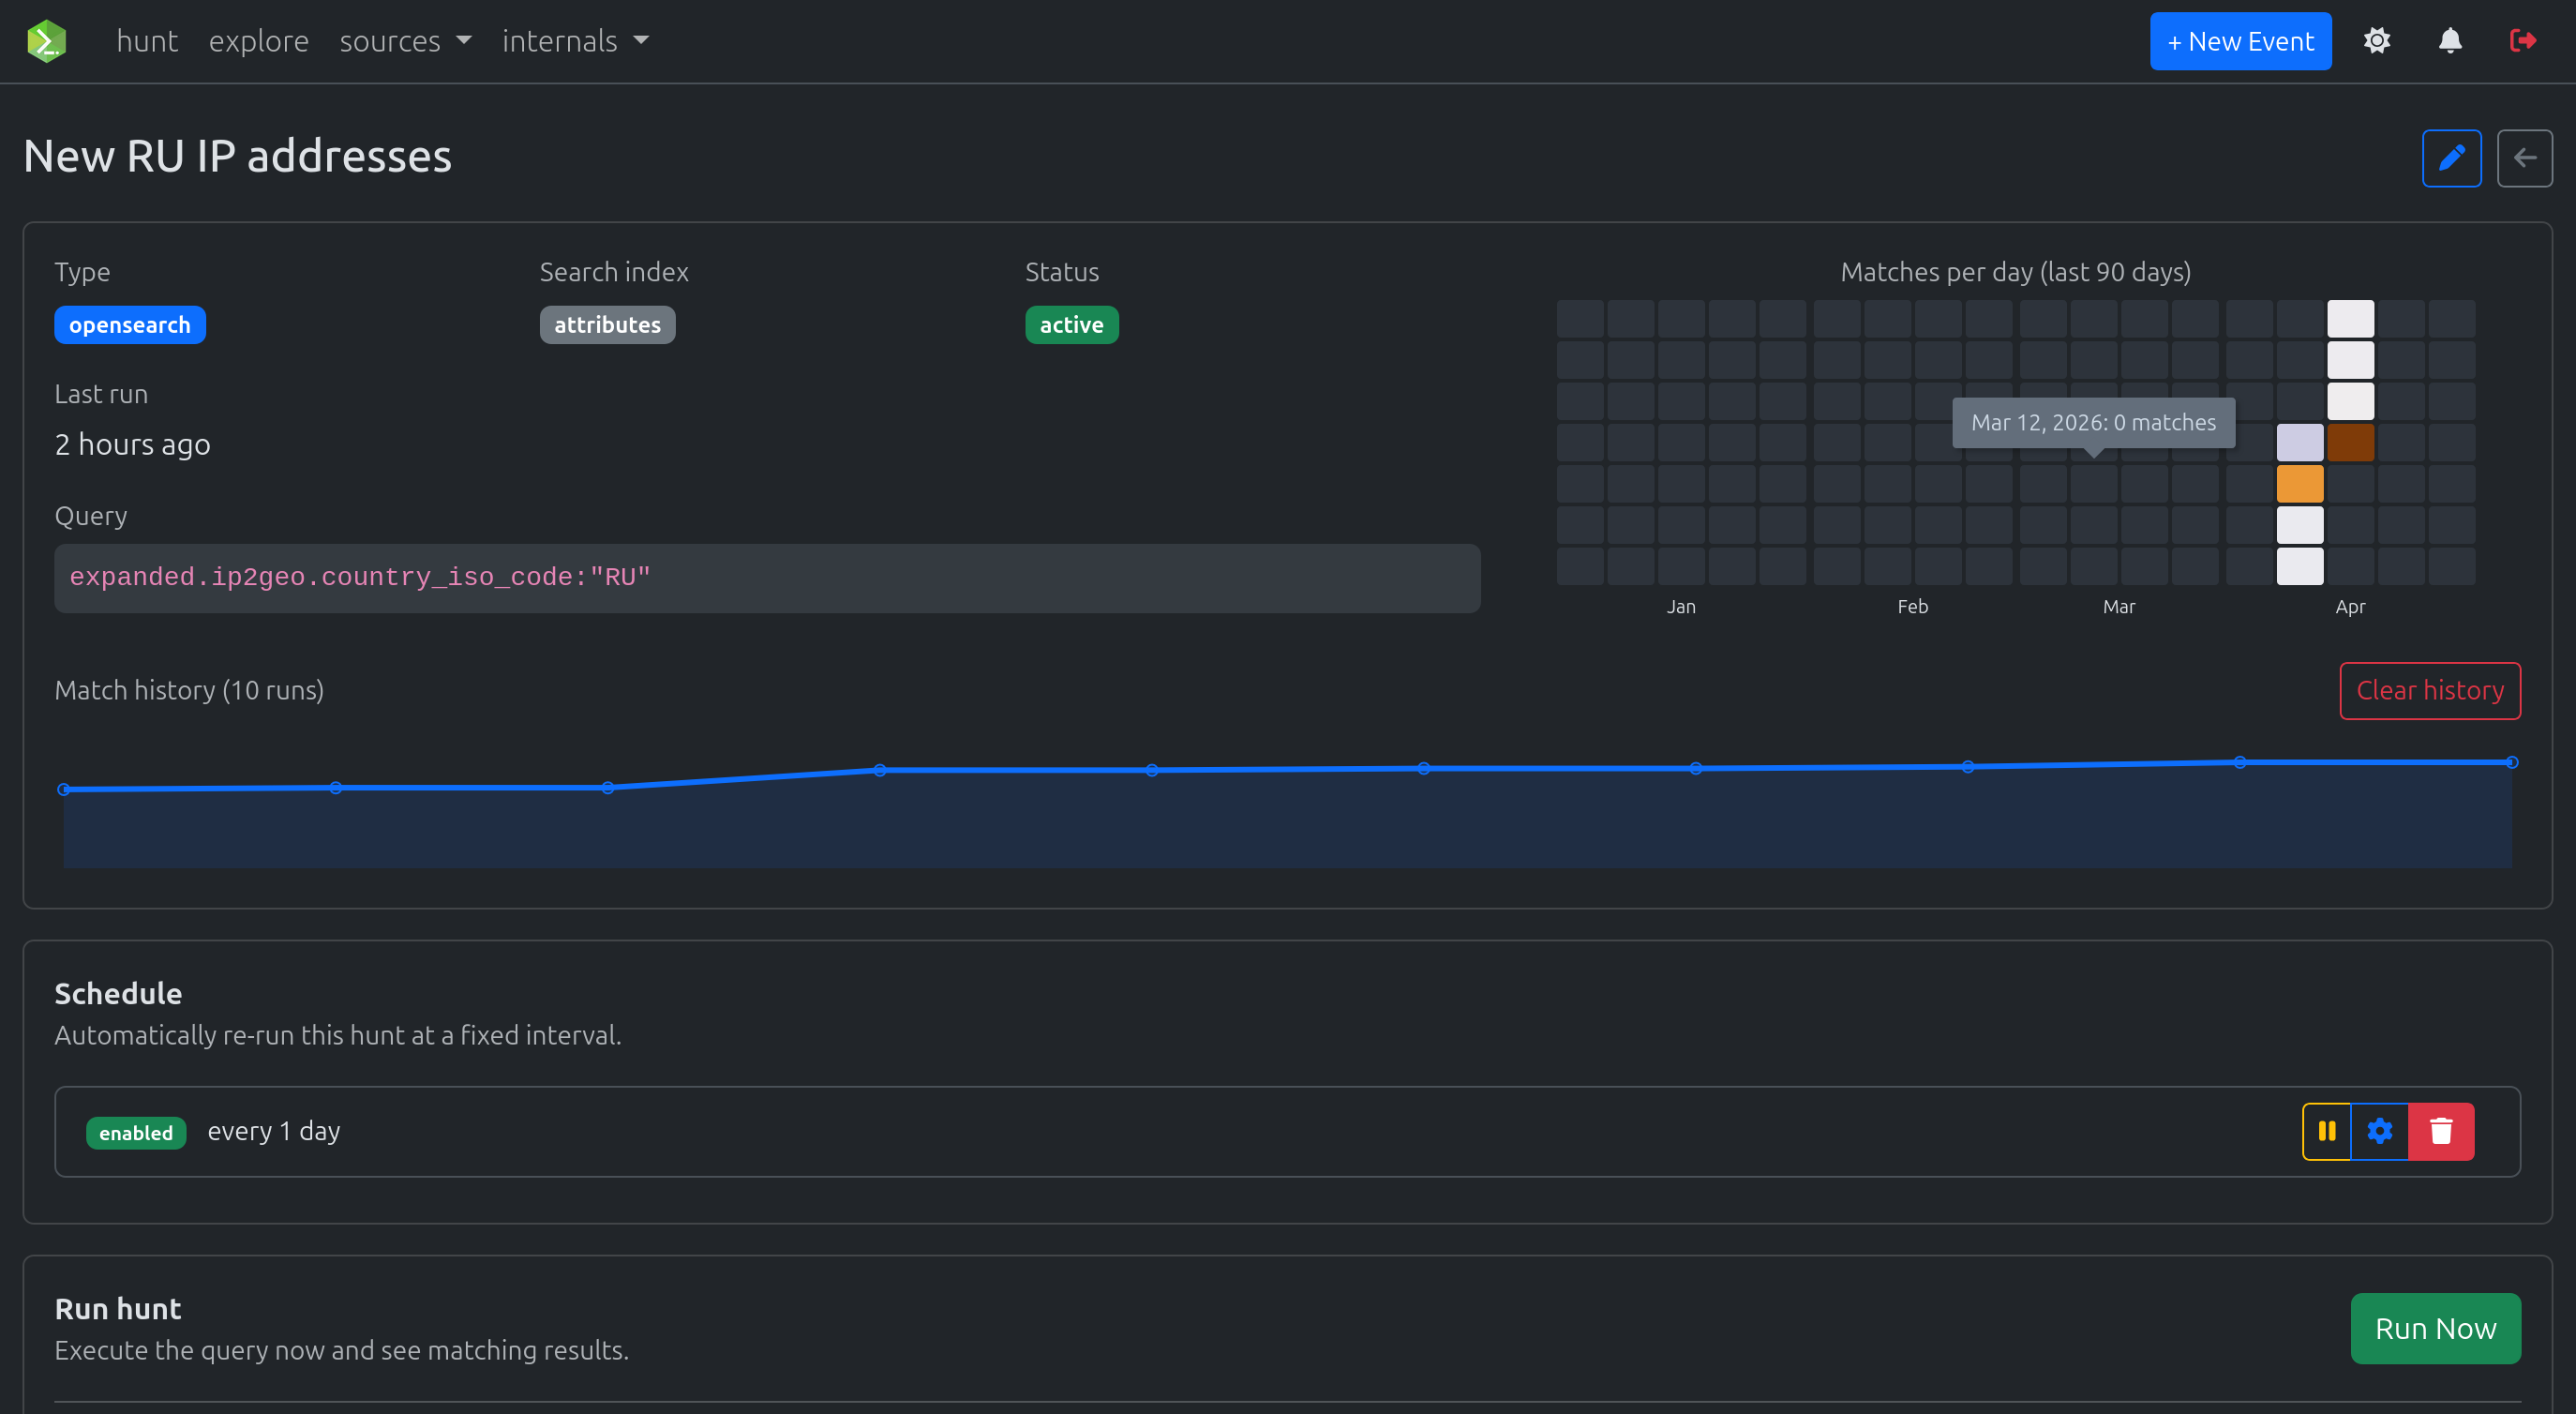Viewport: 2576px width, 1414px height.
Task: Click the New Event button
Action: click(2239, 41)
